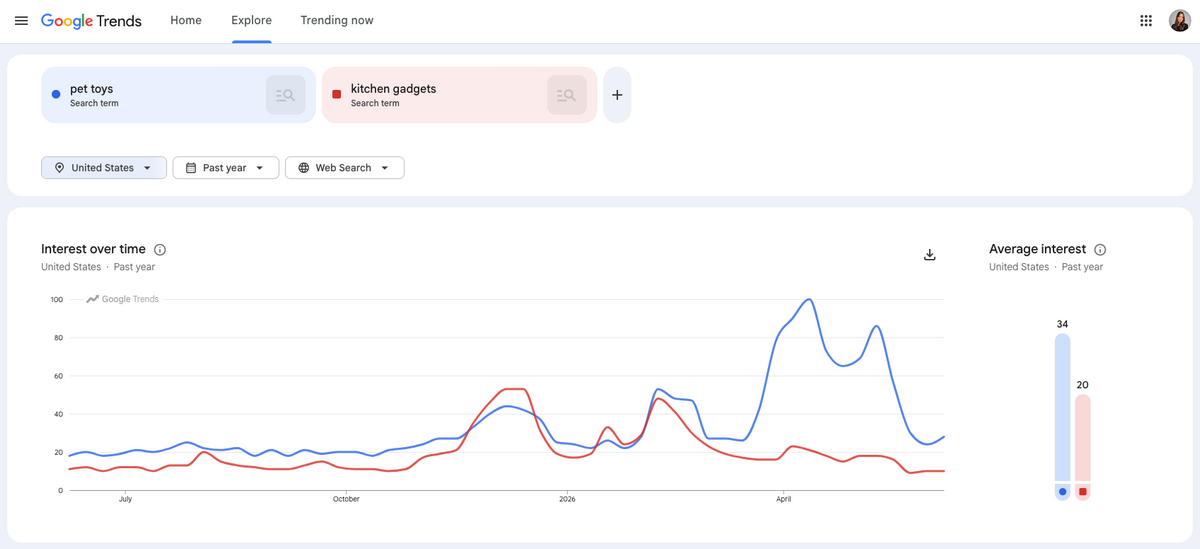Show info for Average interest
1200x549 pixels.
1100,250
